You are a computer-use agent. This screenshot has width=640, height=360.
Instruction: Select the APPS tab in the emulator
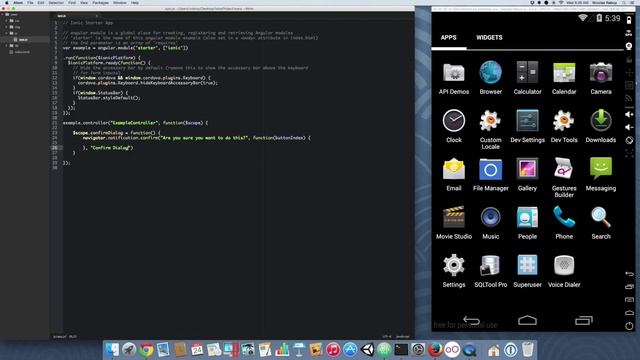click(x=448, y=38)
